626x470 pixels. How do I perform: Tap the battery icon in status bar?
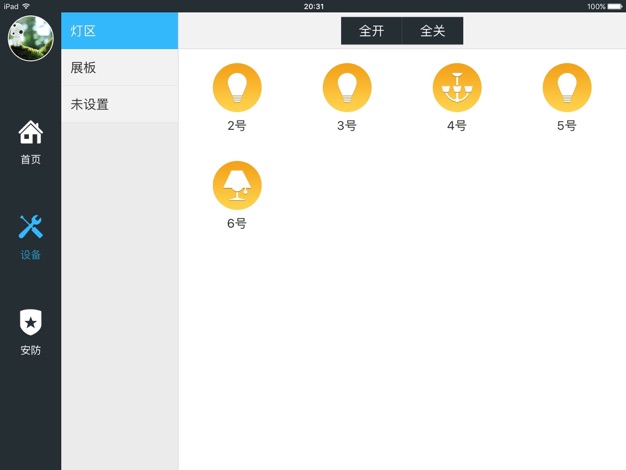615,6
